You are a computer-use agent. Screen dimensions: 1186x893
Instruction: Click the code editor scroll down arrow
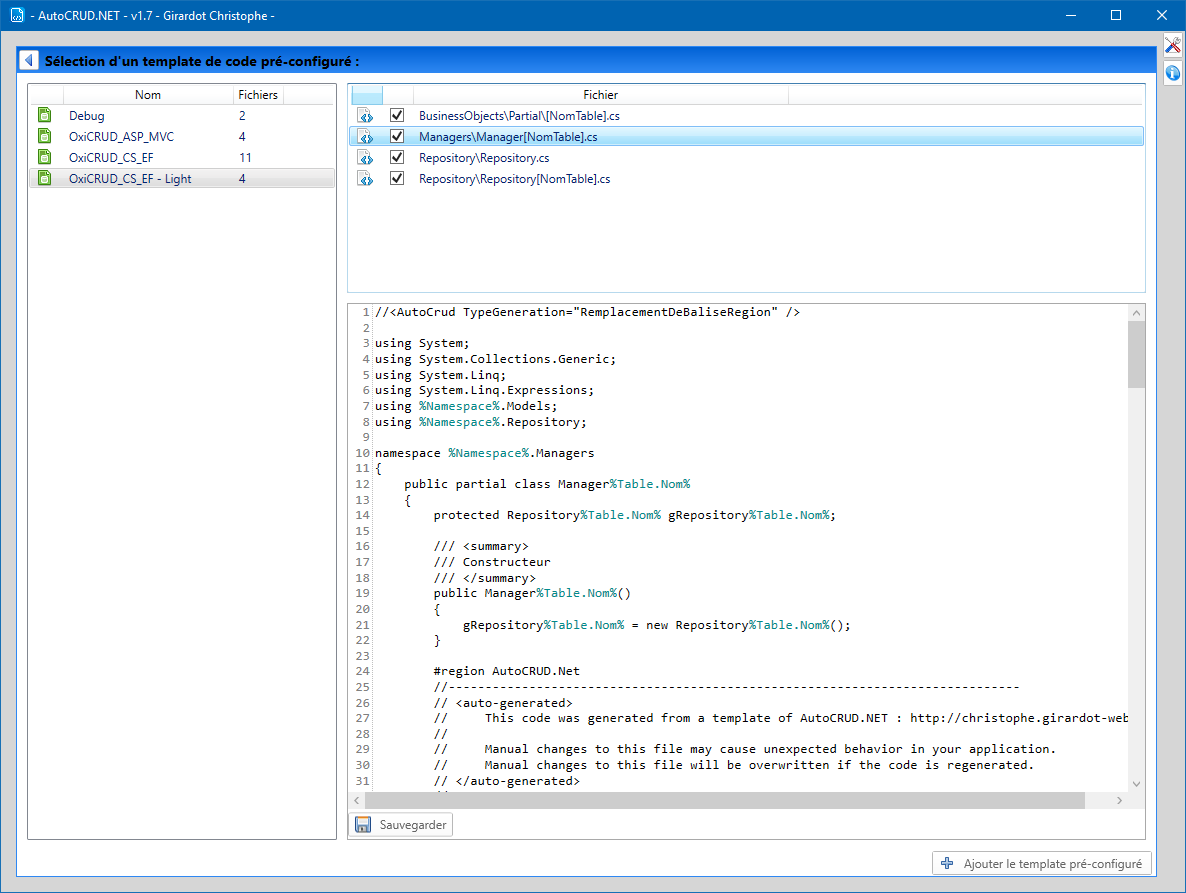click(x=1136, y=784)
